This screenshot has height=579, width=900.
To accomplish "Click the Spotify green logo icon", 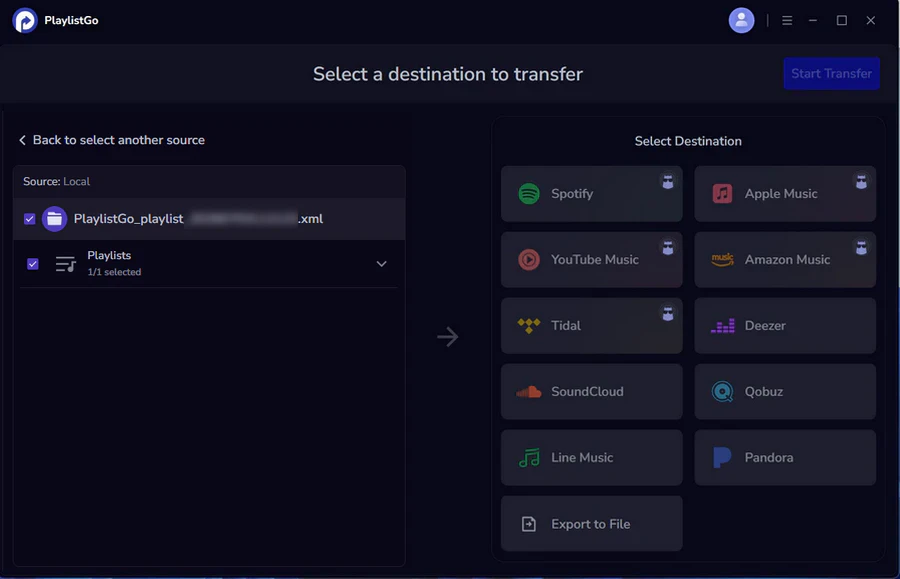I will [x=529, y=194].
